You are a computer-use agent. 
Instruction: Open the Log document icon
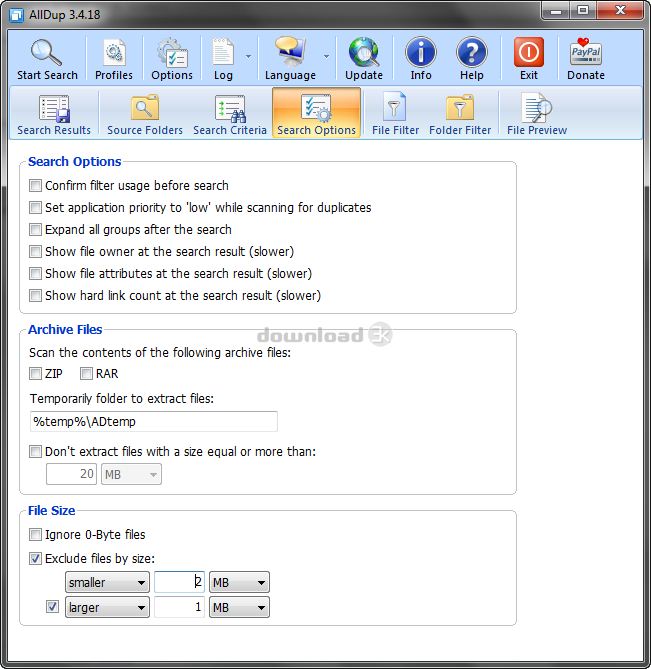(223, 52)
